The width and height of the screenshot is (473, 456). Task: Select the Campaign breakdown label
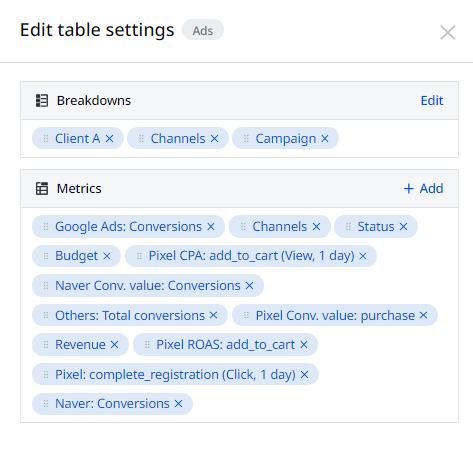[286, 139]
